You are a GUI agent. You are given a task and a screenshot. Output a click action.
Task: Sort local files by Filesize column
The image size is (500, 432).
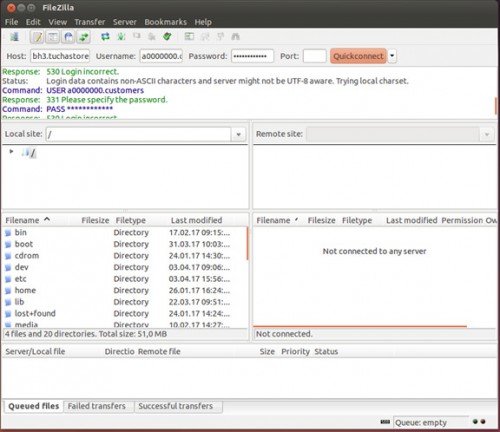(x=95, y=220)
